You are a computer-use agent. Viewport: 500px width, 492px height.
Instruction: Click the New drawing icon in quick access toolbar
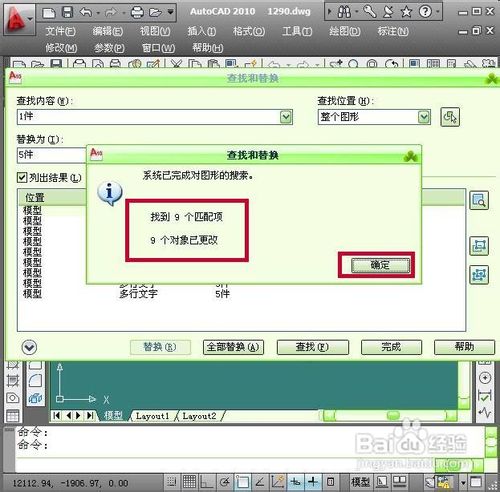click(49, 13)
